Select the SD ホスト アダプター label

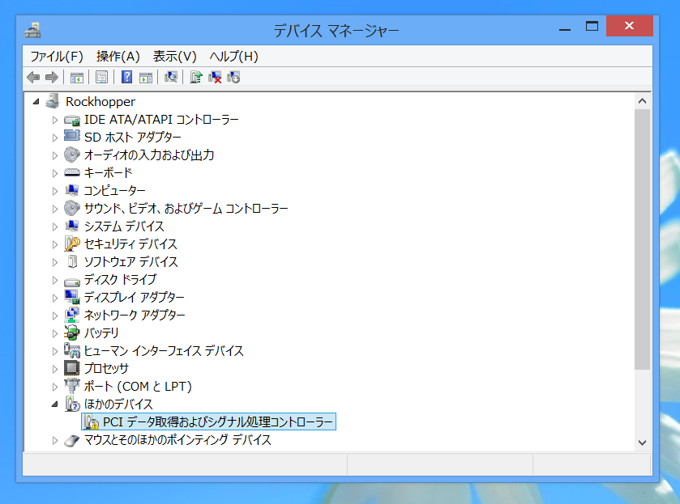click(x=133, y=137)
